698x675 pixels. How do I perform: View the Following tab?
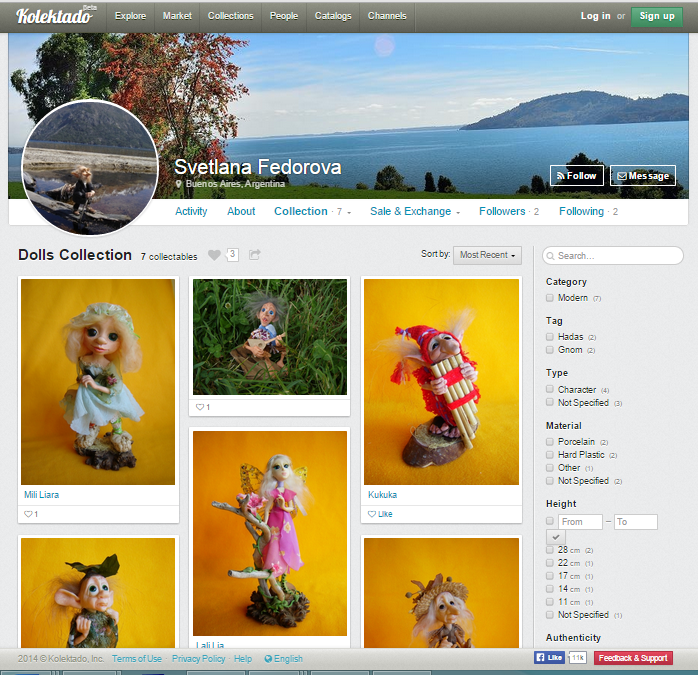tap(588, 211)
